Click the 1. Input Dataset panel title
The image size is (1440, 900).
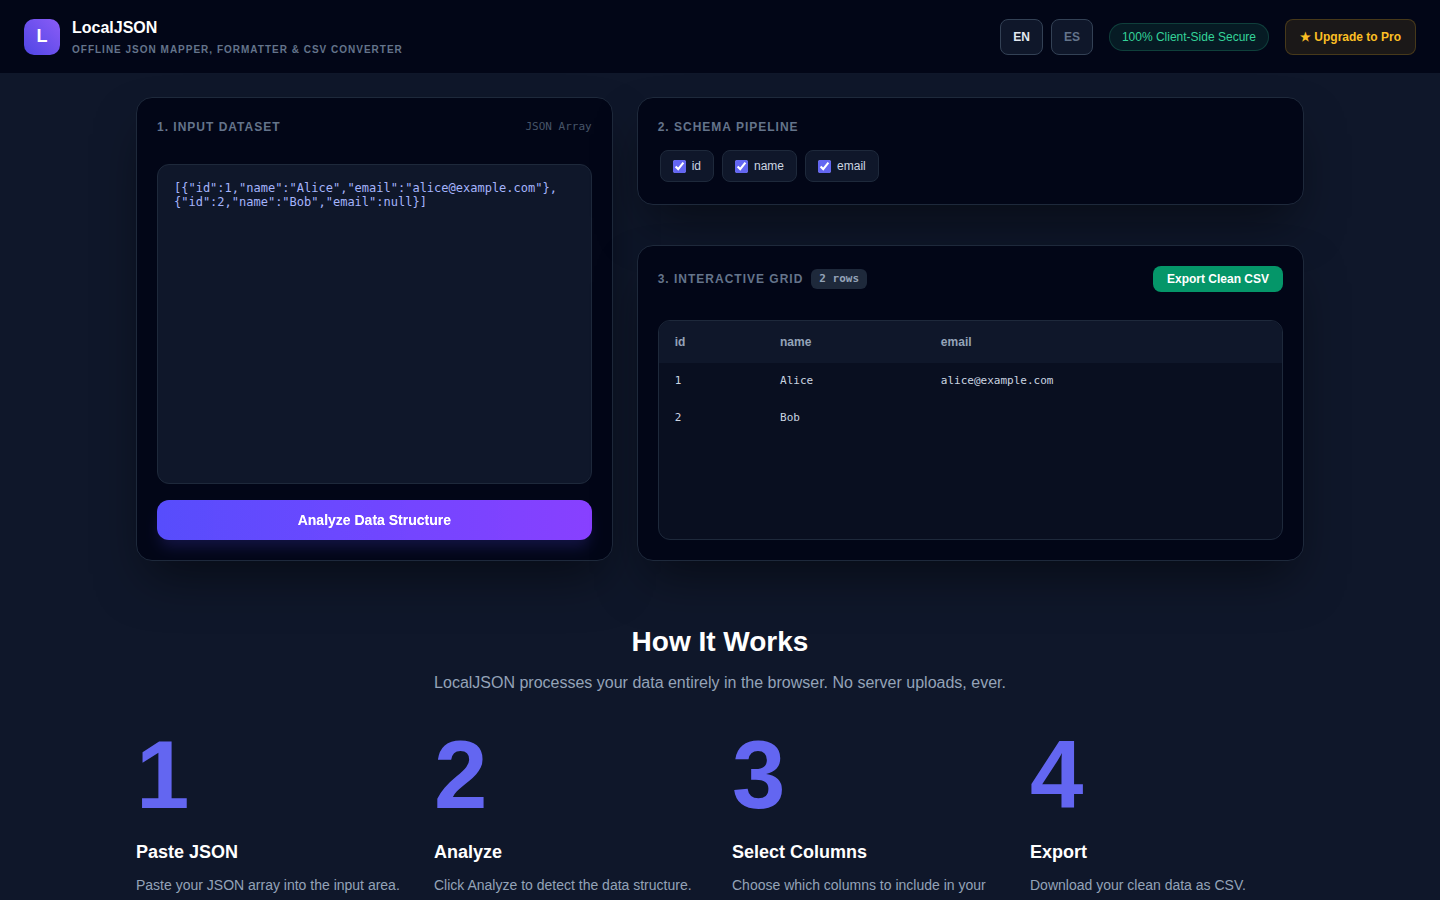tap(218, 127)
